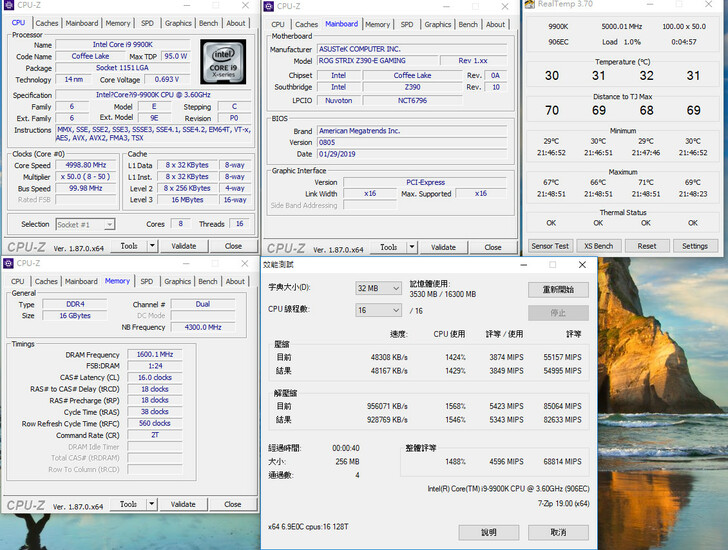The width and height of the screenshot is (728, 550).
Task: Click 取消 cancel button in 7-Zip benchmark
Action: click(x=557, y=532)
